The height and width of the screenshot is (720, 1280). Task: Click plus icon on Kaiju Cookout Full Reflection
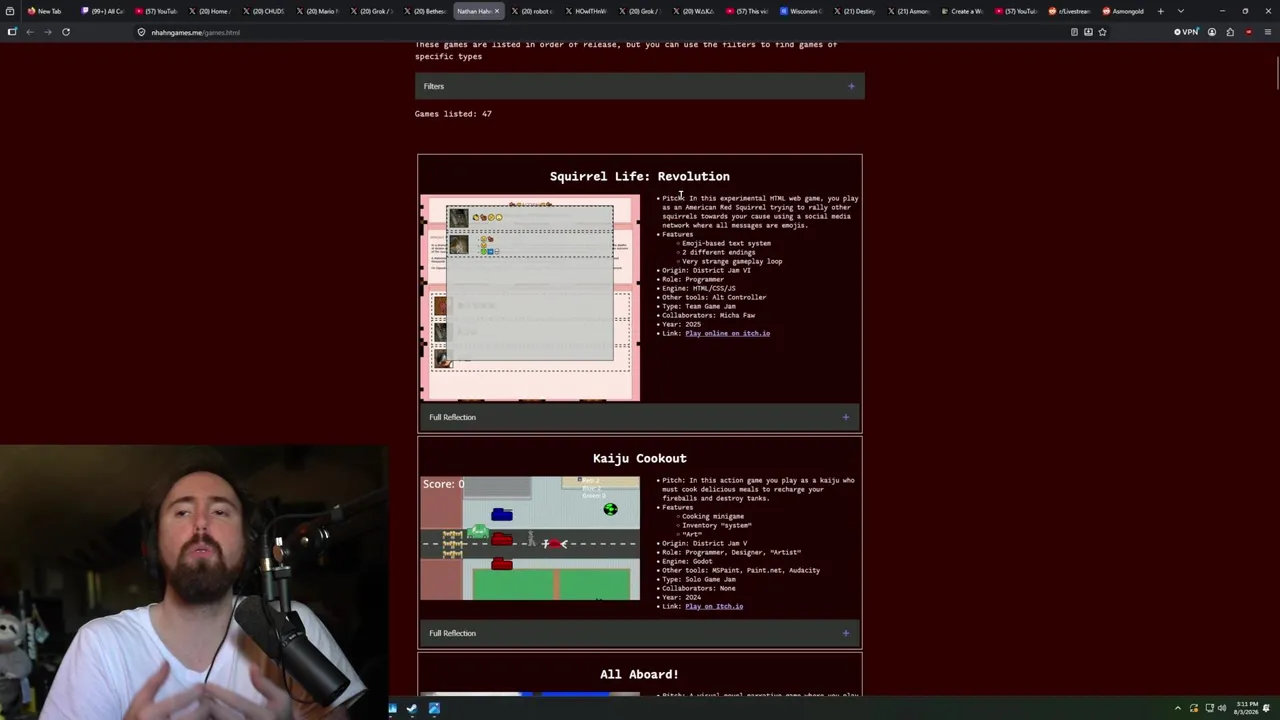pos(845,633)
